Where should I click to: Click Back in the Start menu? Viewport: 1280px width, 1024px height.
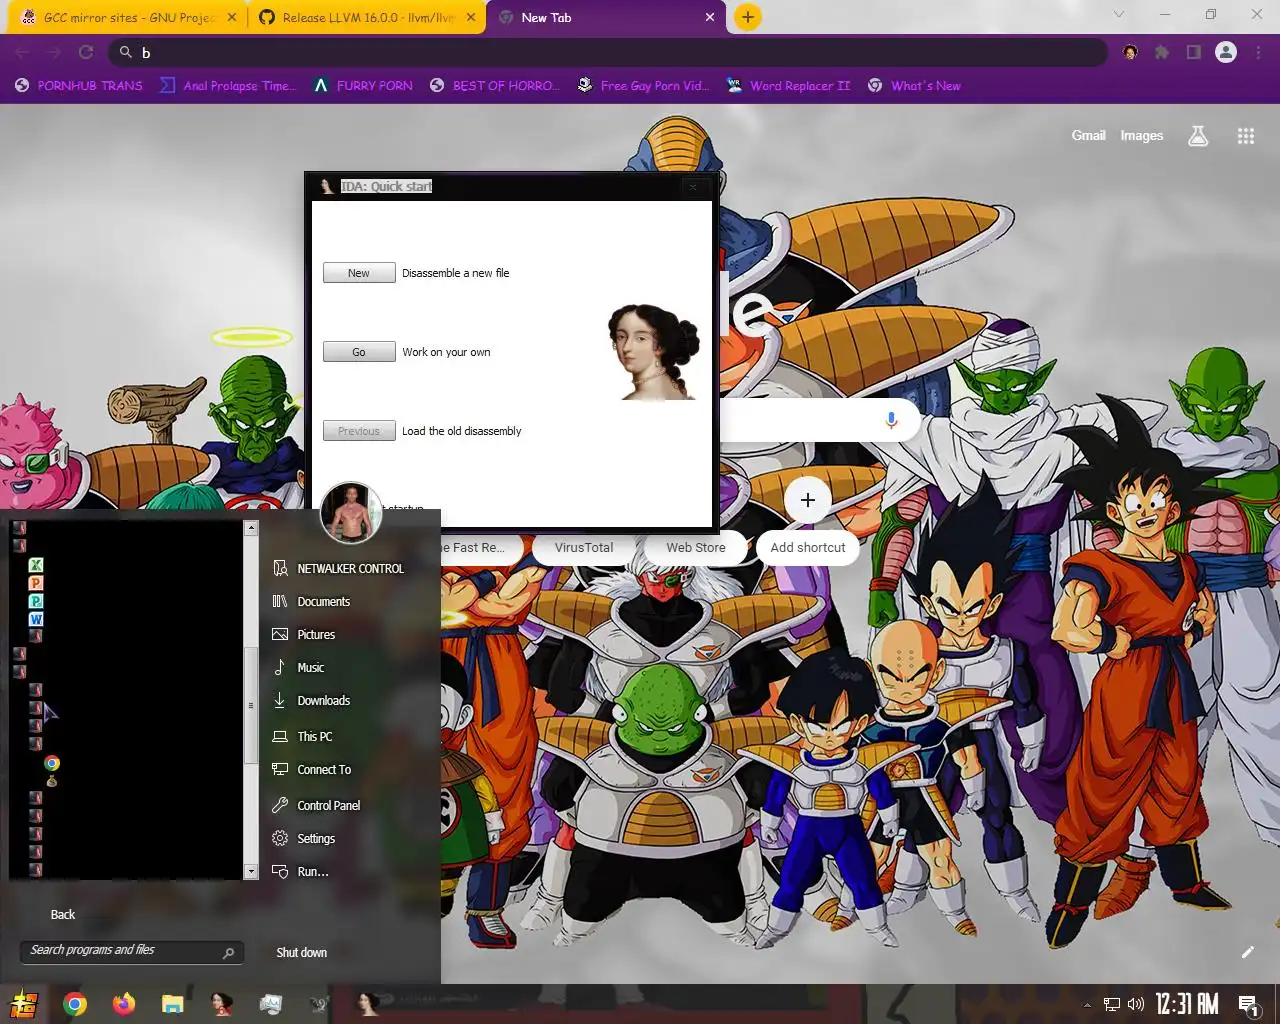pyautogui.click(x=63, y=914)
